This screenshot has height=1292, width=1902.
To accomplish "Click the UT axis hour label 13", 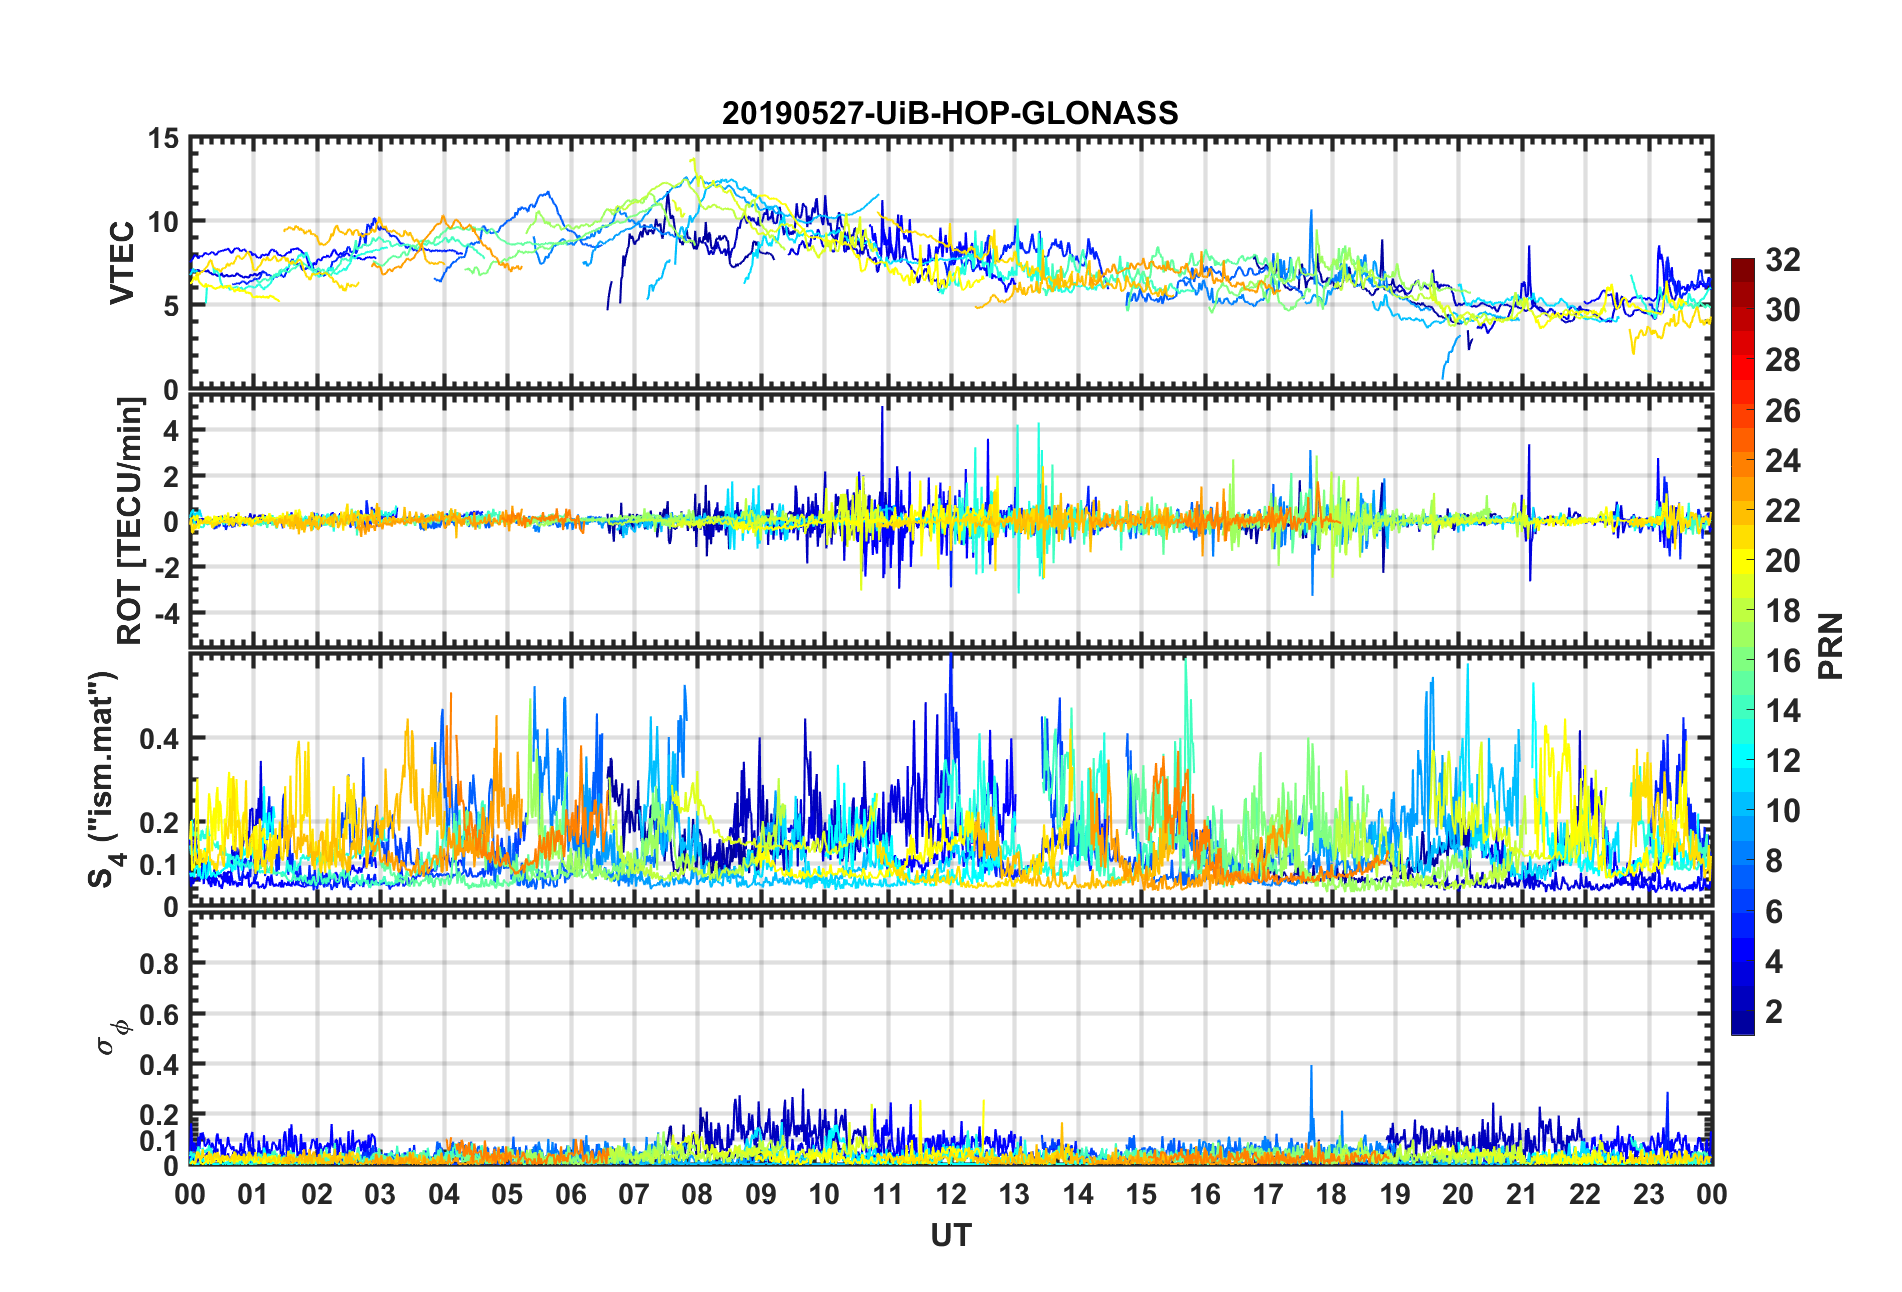I will tap(1014, 1194).
